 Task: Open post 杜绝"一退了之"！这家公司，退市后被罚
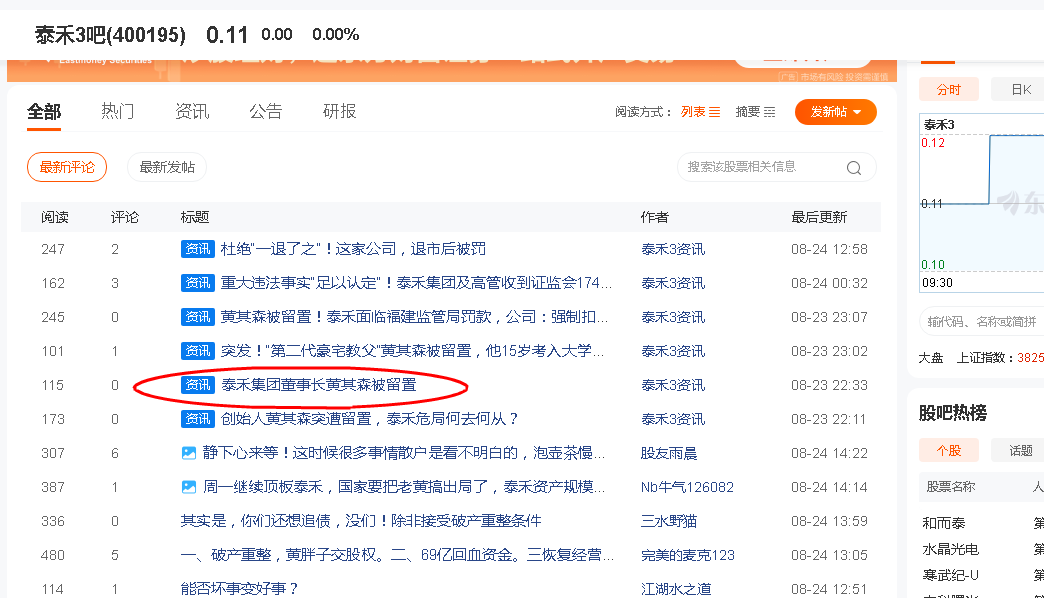353,249
